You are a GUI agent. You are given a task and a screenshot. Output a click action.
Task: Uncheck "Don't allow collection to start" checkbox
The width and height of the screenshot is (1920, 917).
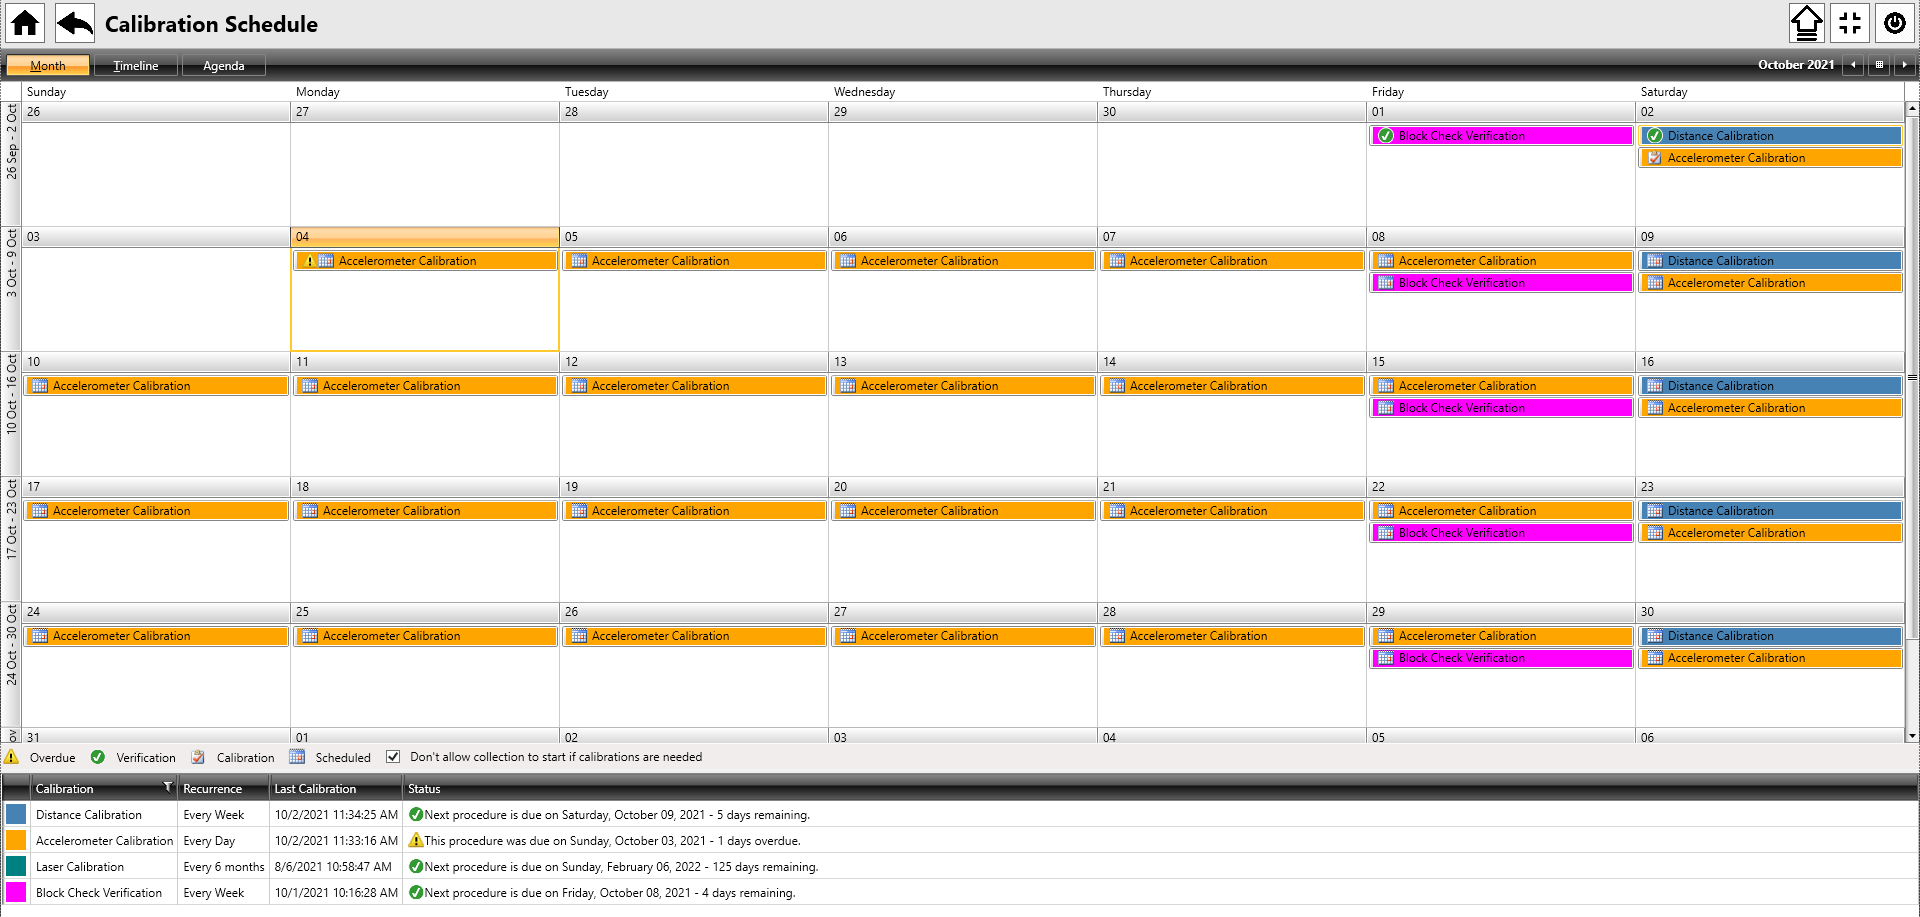[393, 757]
